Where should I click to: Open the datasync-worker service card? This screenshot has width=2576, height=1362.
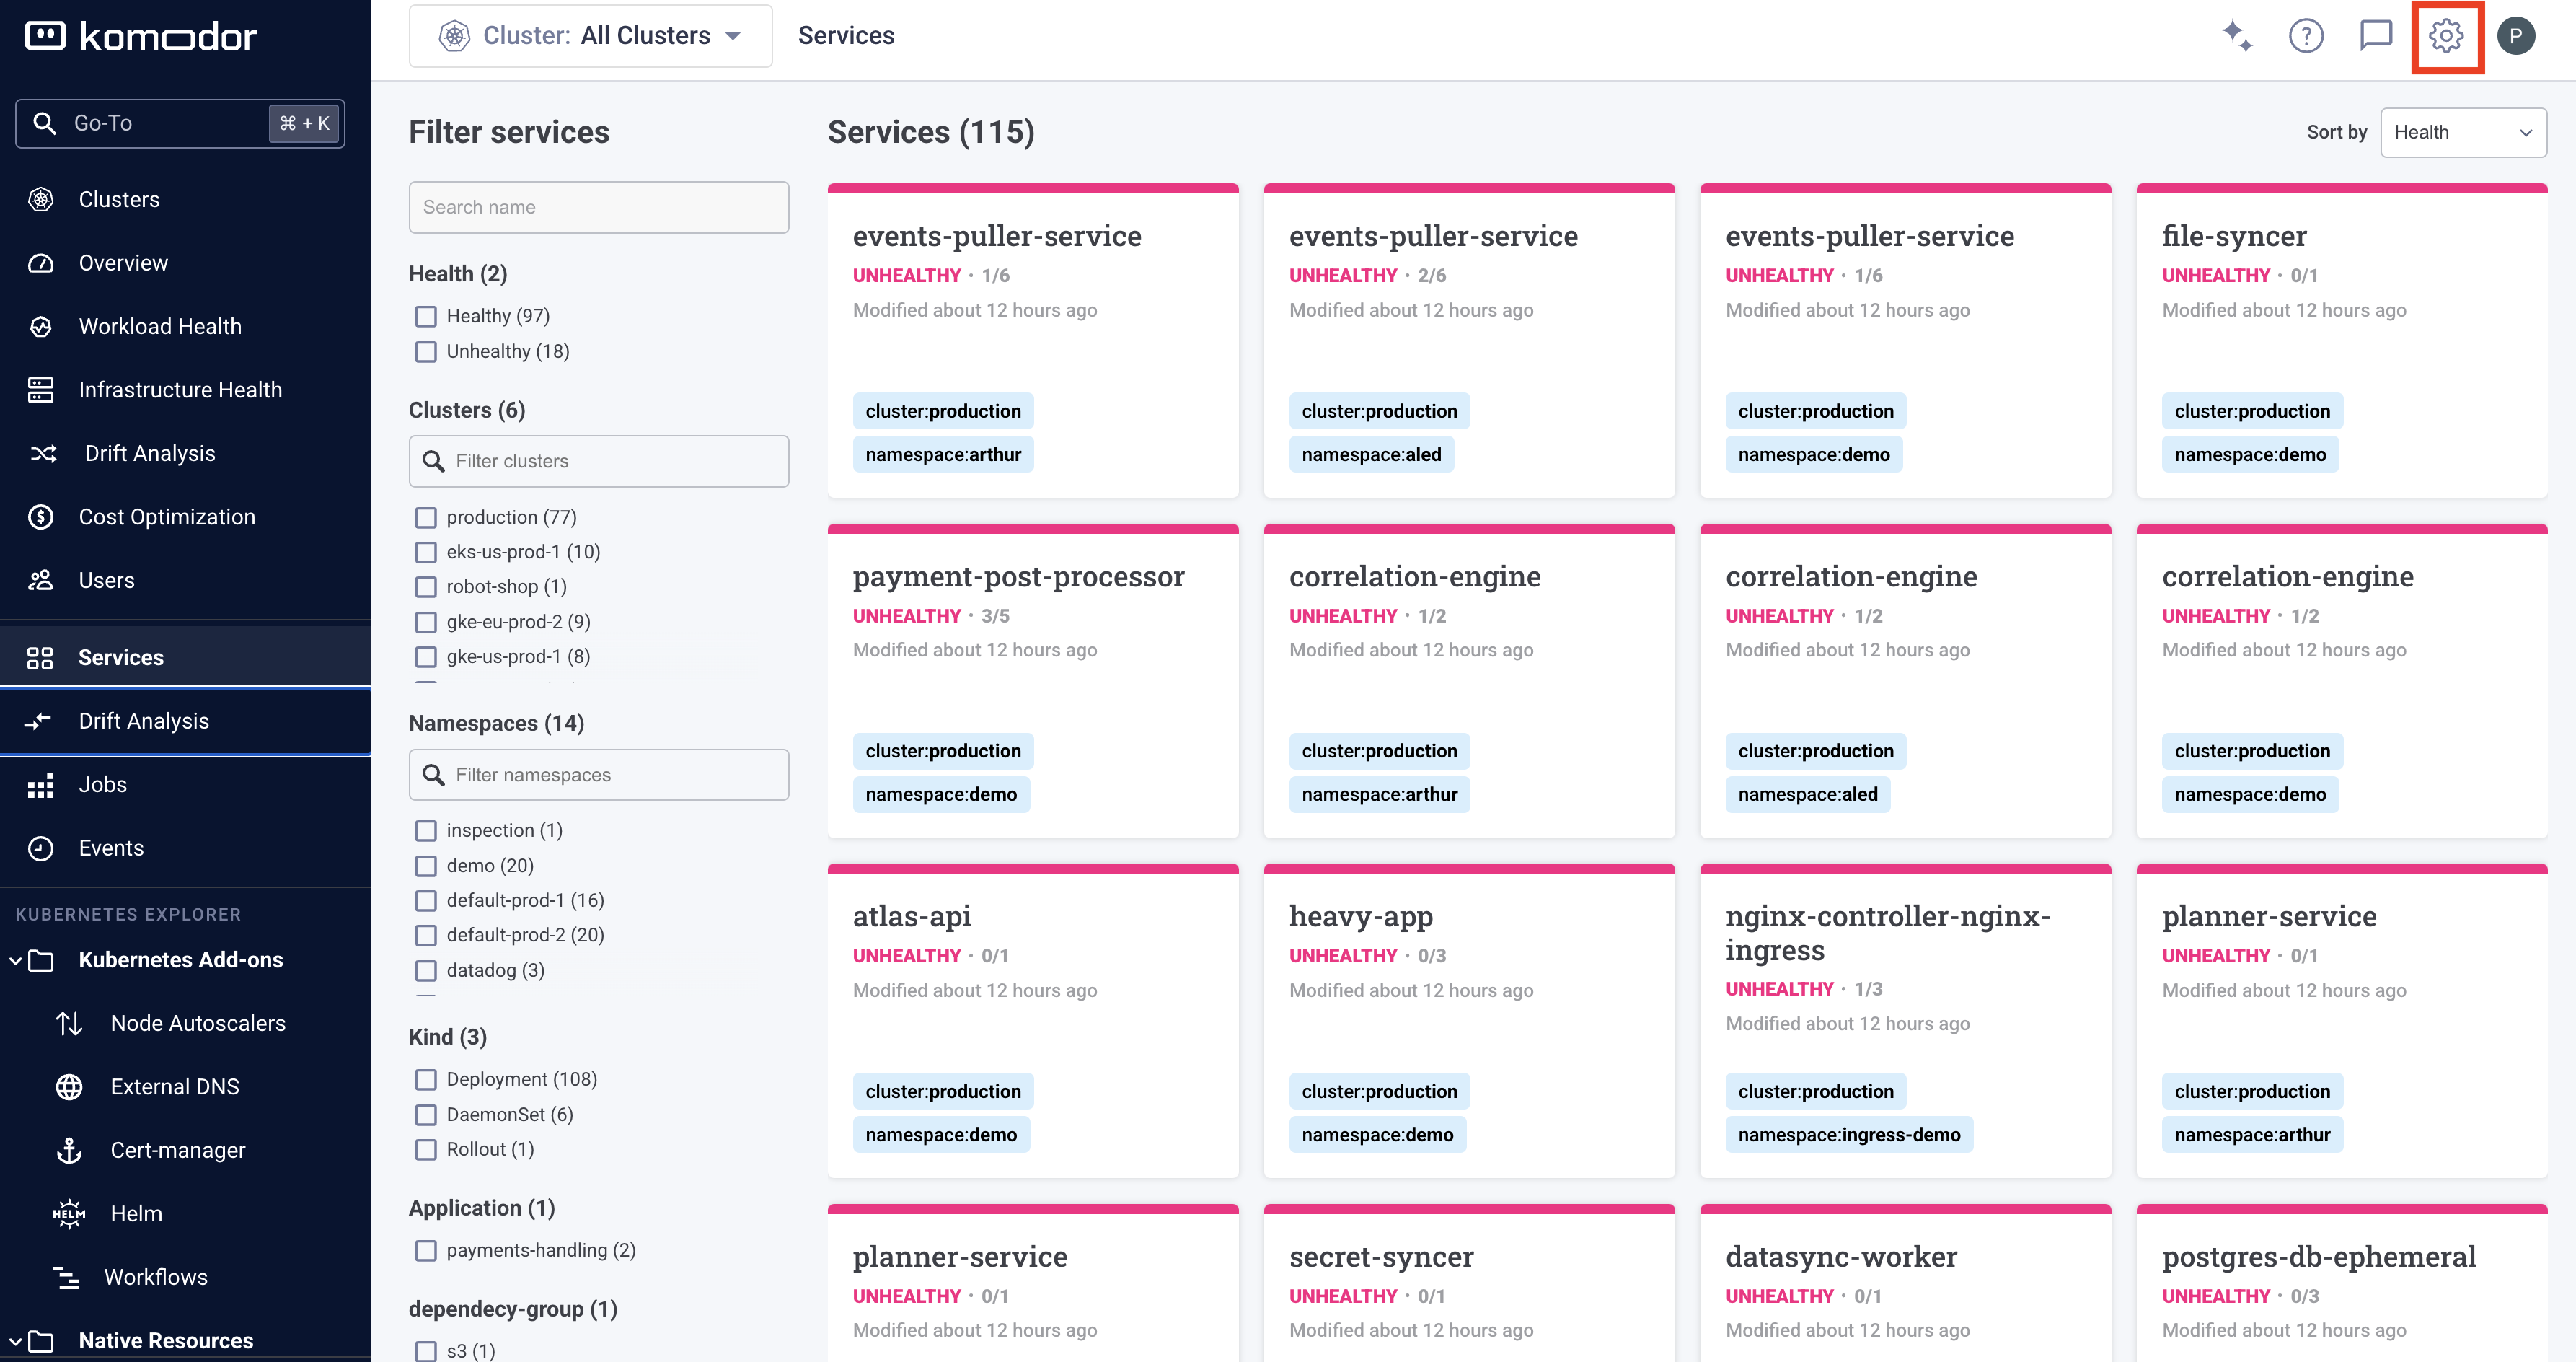(x=1905, y=1283)
